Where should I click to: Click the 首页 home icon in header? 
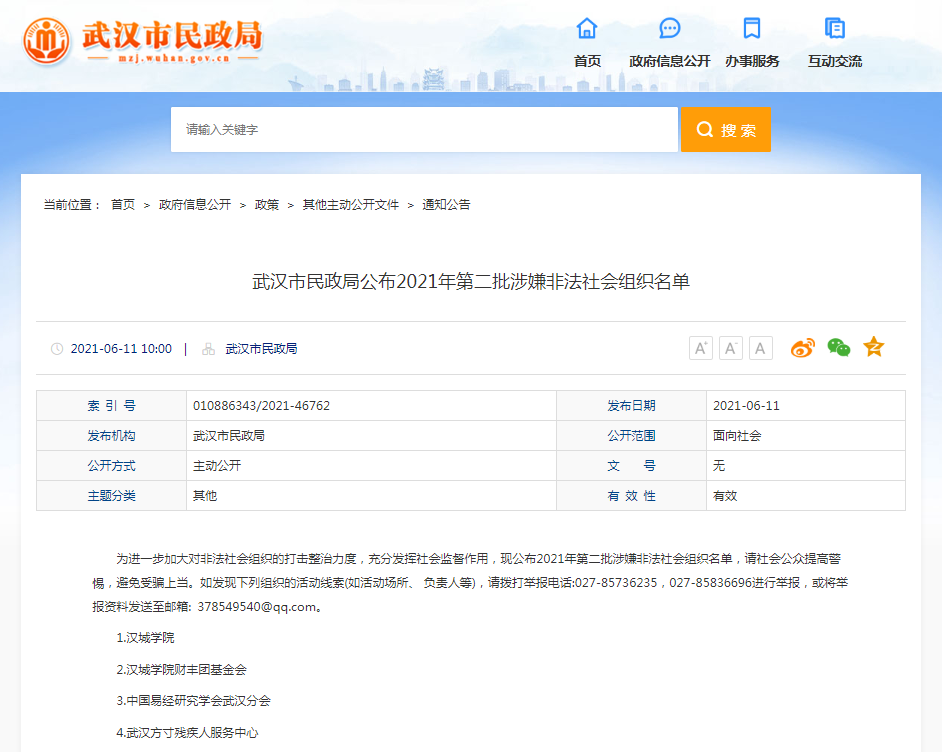(587, 28)
